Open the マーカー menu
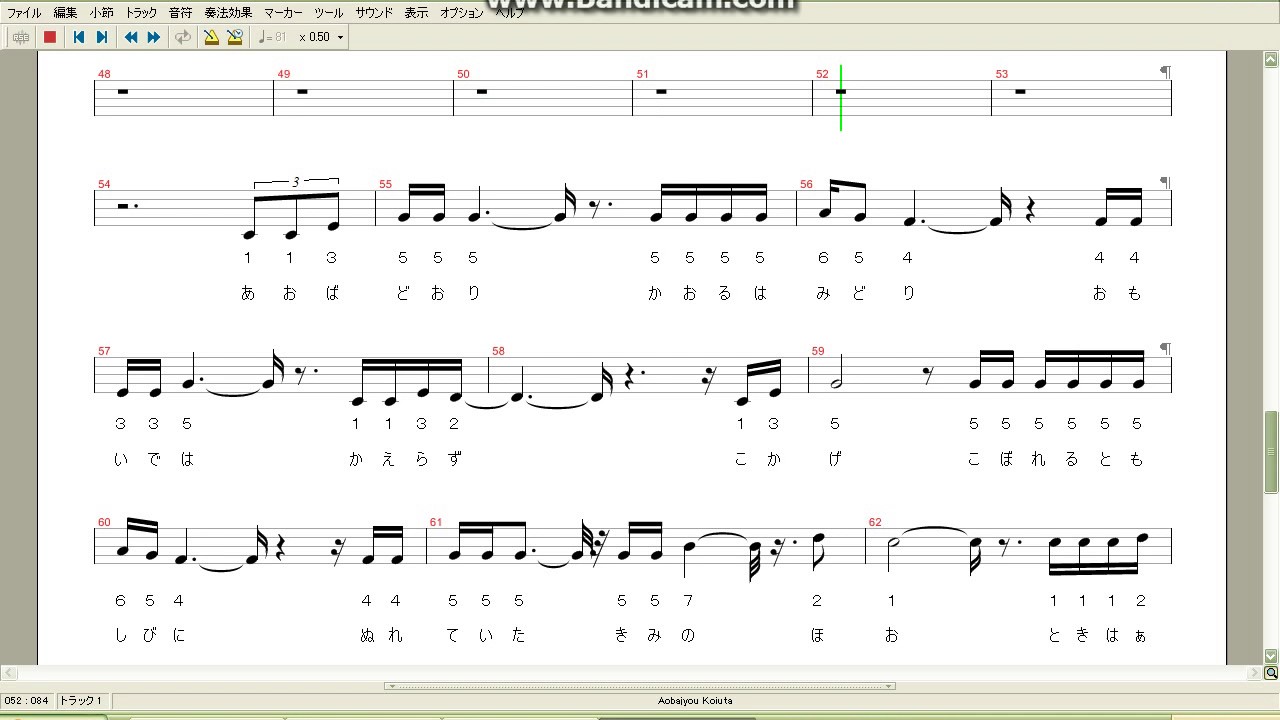The width and height of the screenshot is (1280, 720). pos(284,13)
